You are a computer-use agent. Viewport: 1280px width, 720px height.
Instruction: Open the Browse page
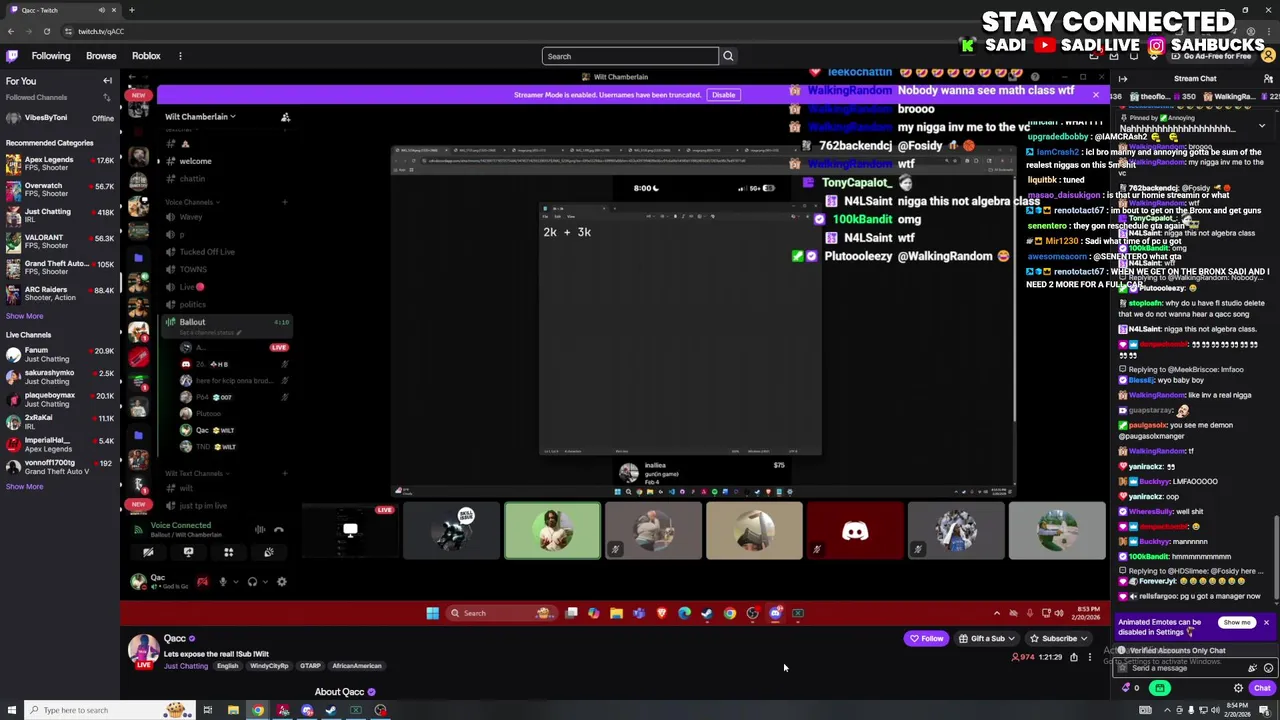click(x=101, y=56)
